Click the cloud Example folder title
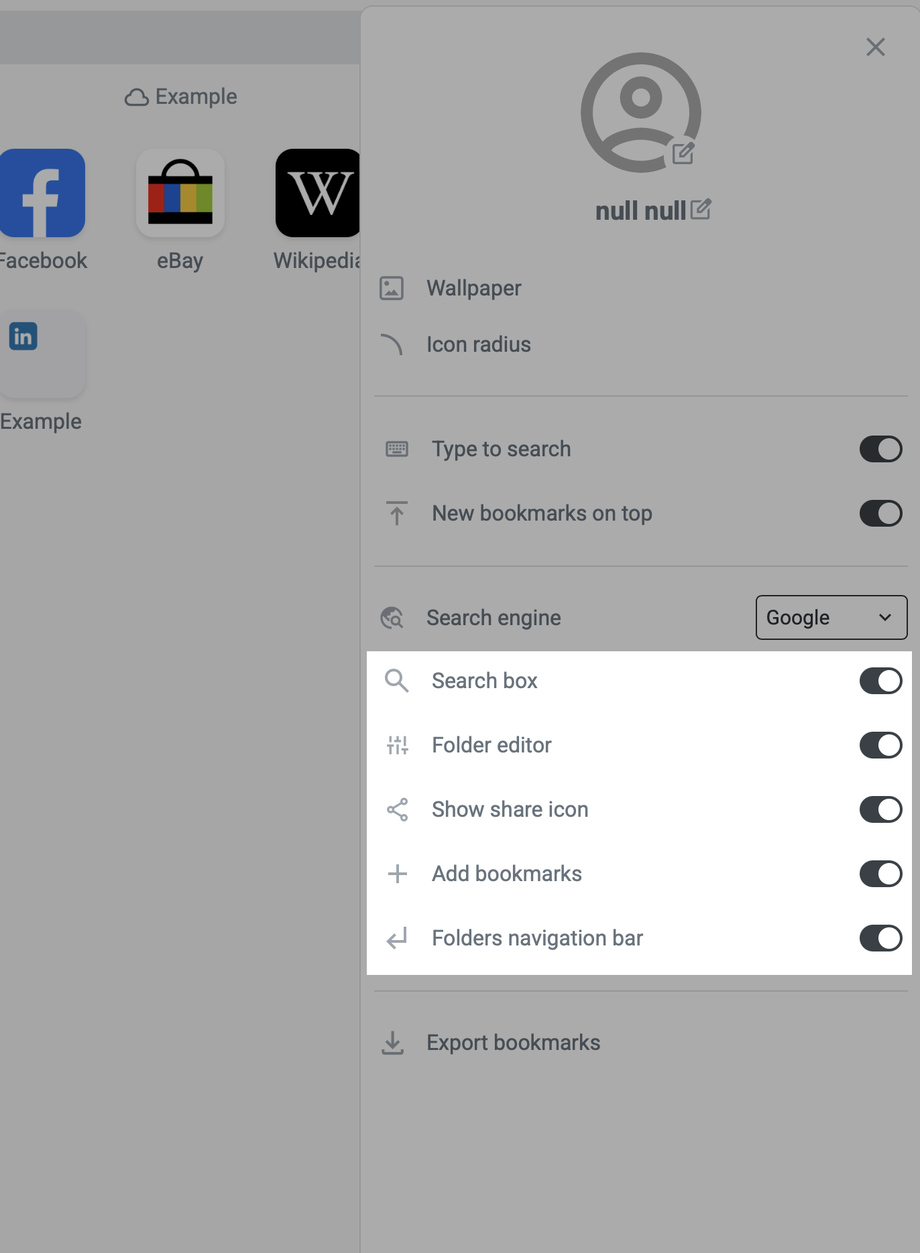 (x=181, y=96)
